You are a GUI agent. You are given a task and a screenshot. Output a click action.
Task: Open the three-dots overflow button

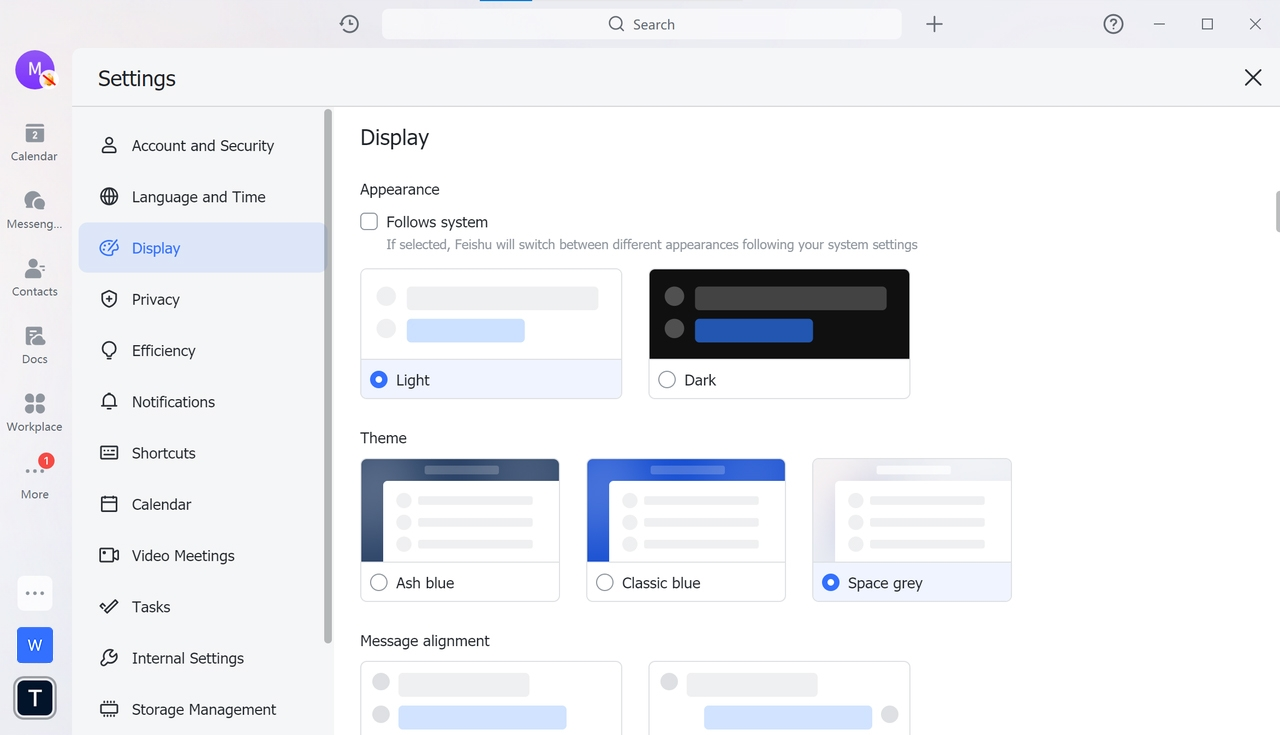coord(34,593)
